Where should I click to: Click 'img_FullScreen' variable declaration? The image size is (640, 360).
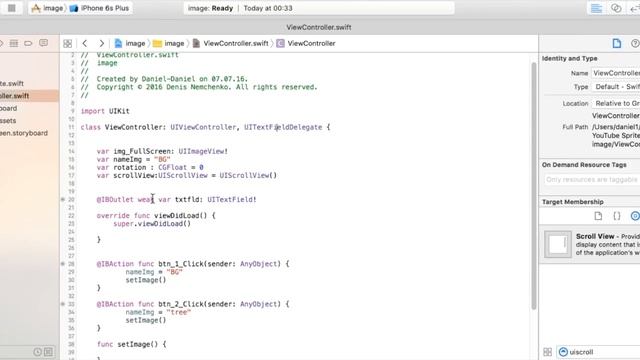coord(162,151)
